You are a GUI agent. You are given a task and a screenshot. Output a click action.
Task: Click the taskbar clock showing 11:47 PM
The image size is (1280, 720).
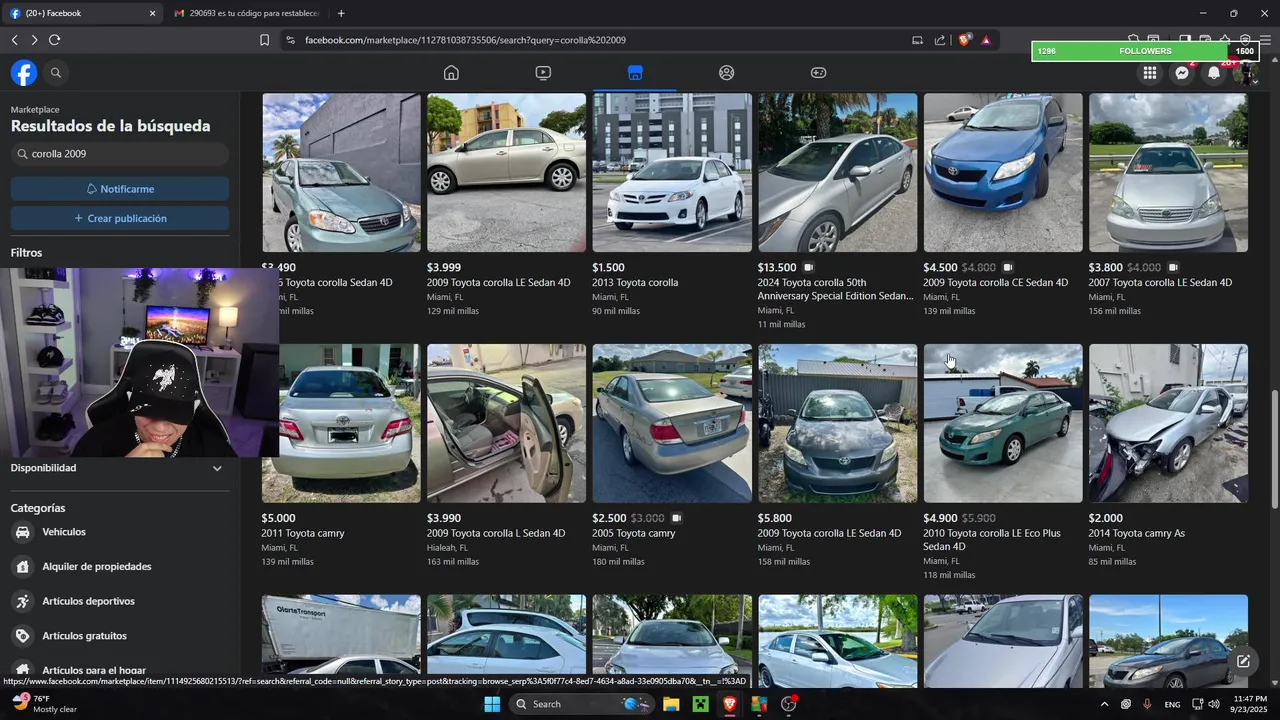1251,704
